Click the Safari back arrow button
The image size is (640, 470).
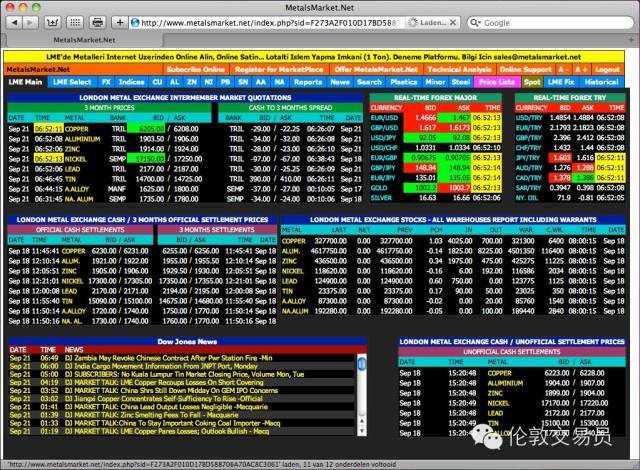click(x=14, y=22)
